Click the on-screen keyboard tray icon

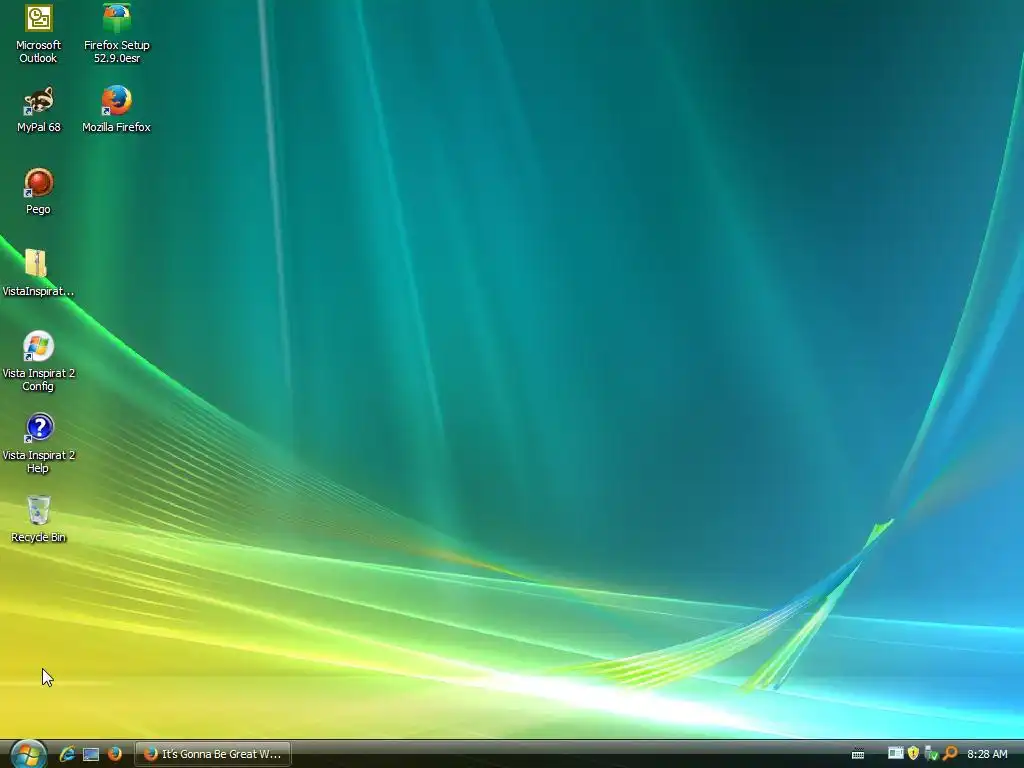click(858, 754)
